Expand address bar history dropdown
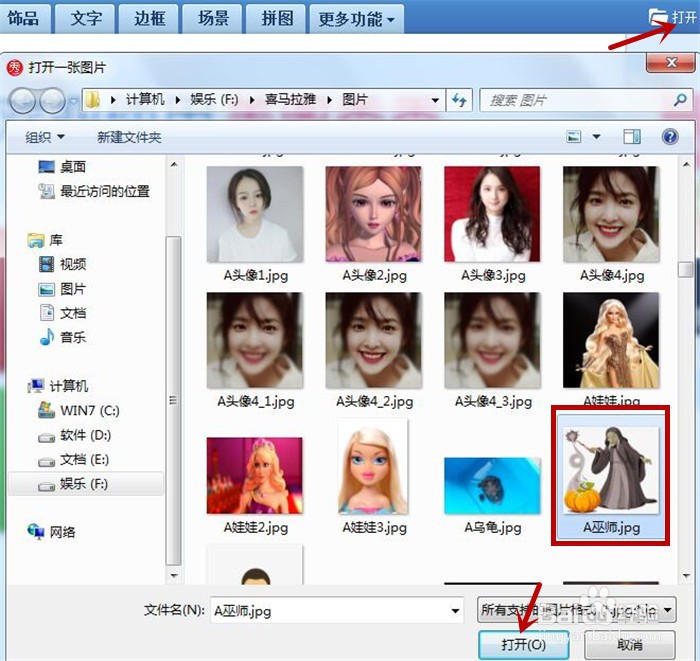 435,100
